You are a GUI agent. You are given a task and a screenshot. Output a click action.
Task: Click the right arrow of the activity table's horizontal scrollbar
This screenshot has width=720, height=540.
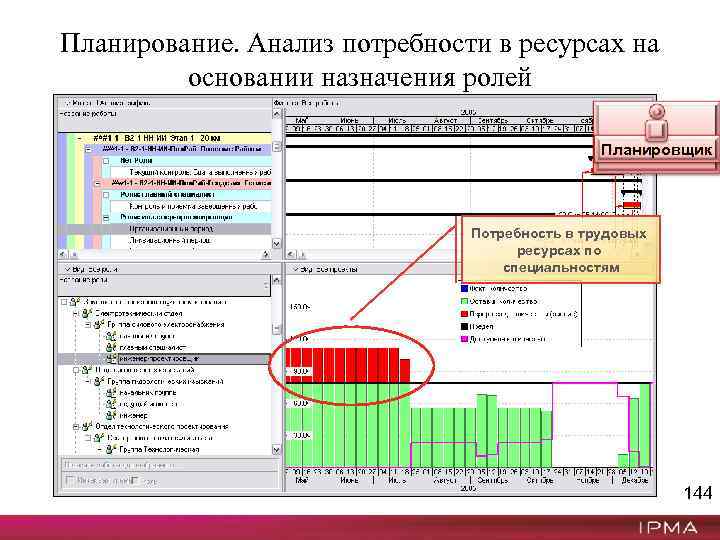click(x=265, y=254)
